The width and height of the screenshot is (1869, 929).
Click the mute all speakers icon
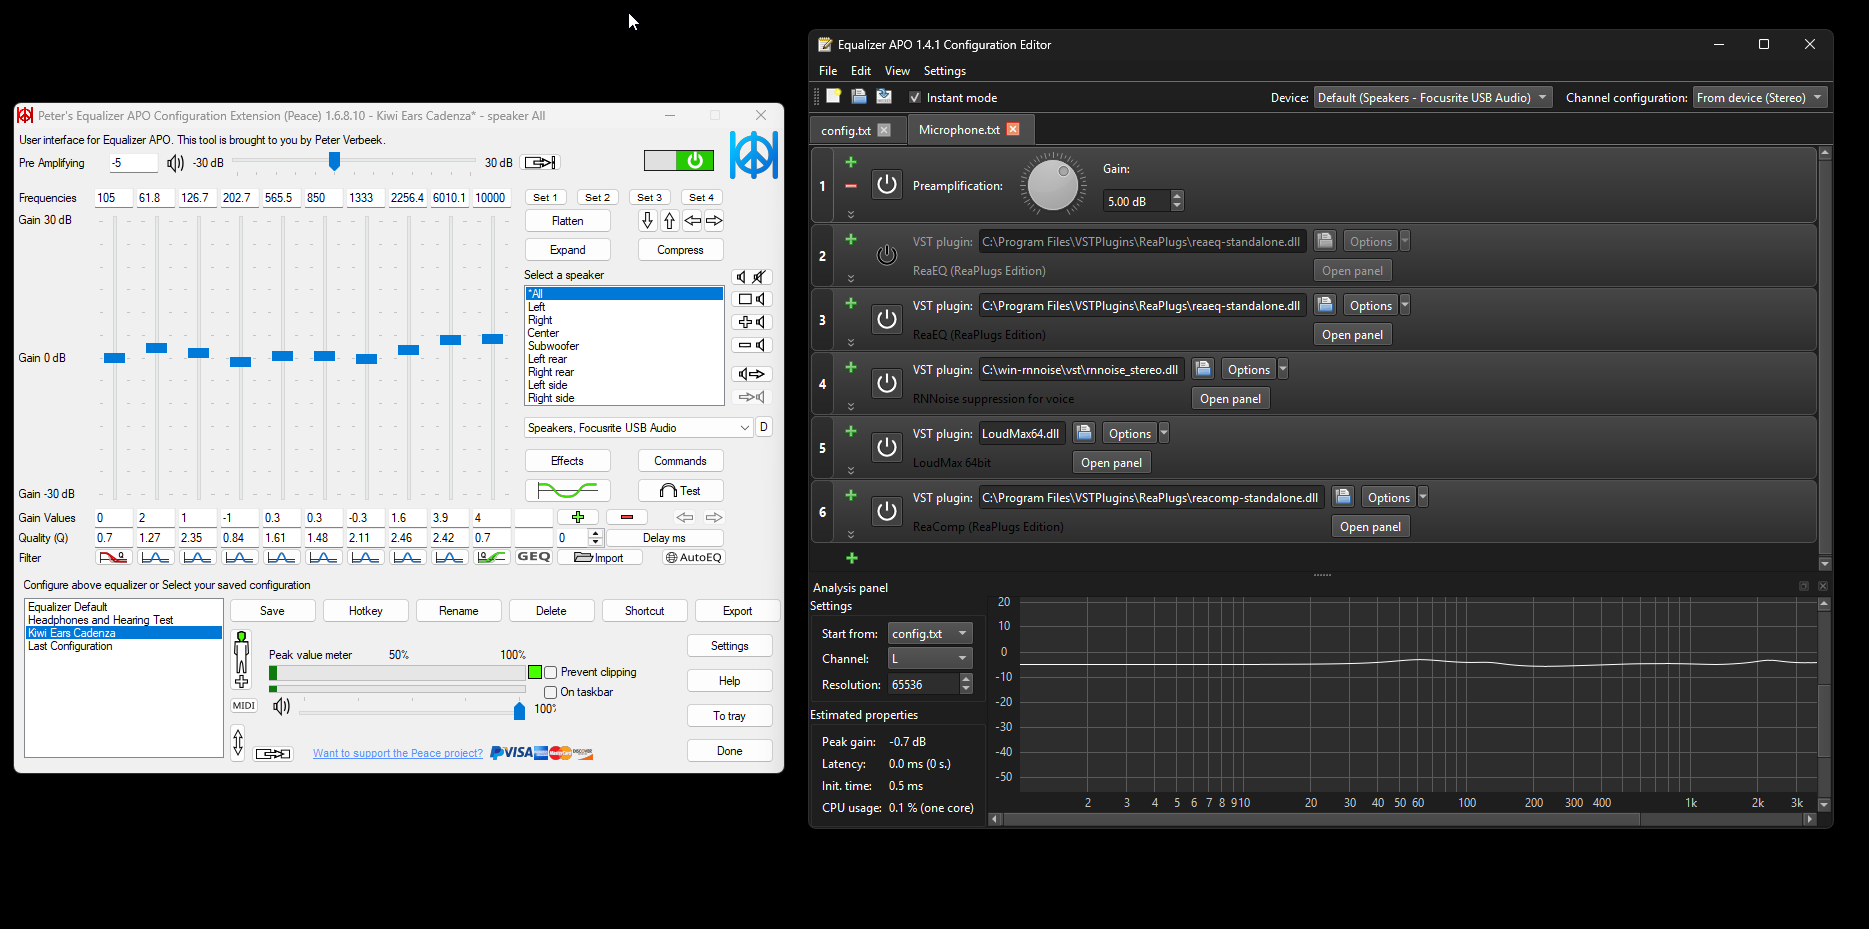coord(751,277)
